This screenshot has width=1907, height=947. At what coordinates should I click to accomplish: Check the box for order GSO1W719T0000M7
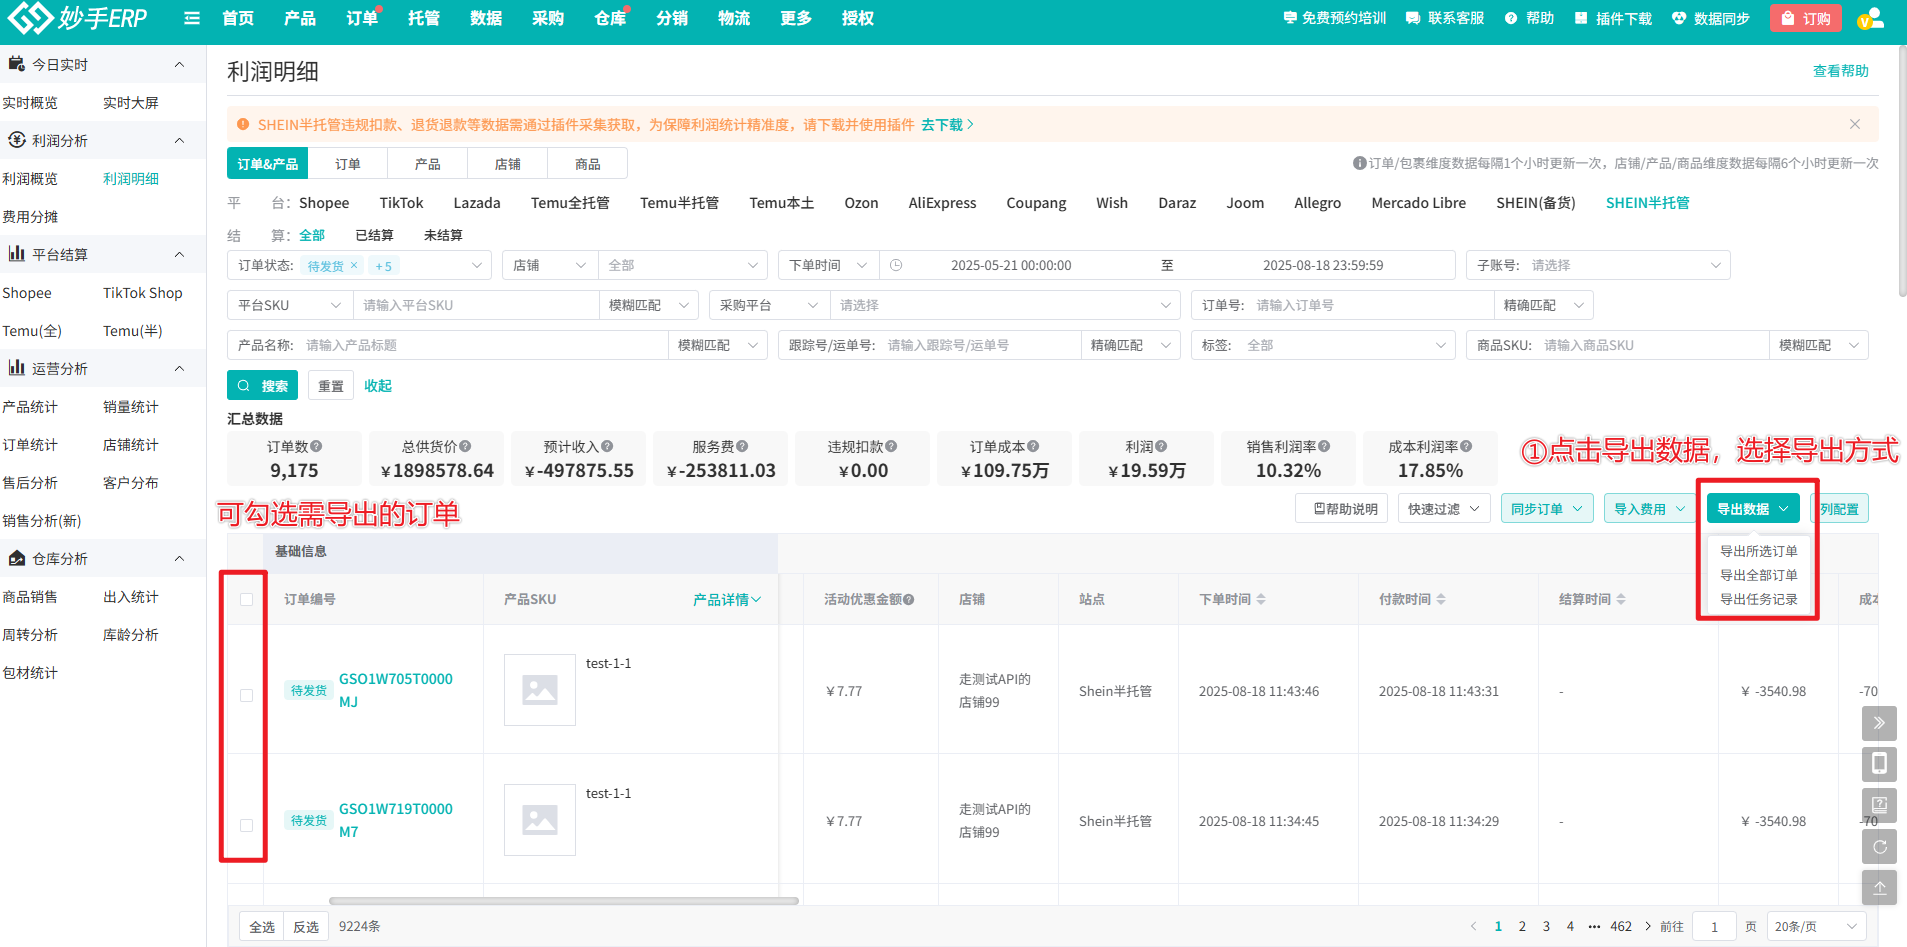(x=247, y=825)
